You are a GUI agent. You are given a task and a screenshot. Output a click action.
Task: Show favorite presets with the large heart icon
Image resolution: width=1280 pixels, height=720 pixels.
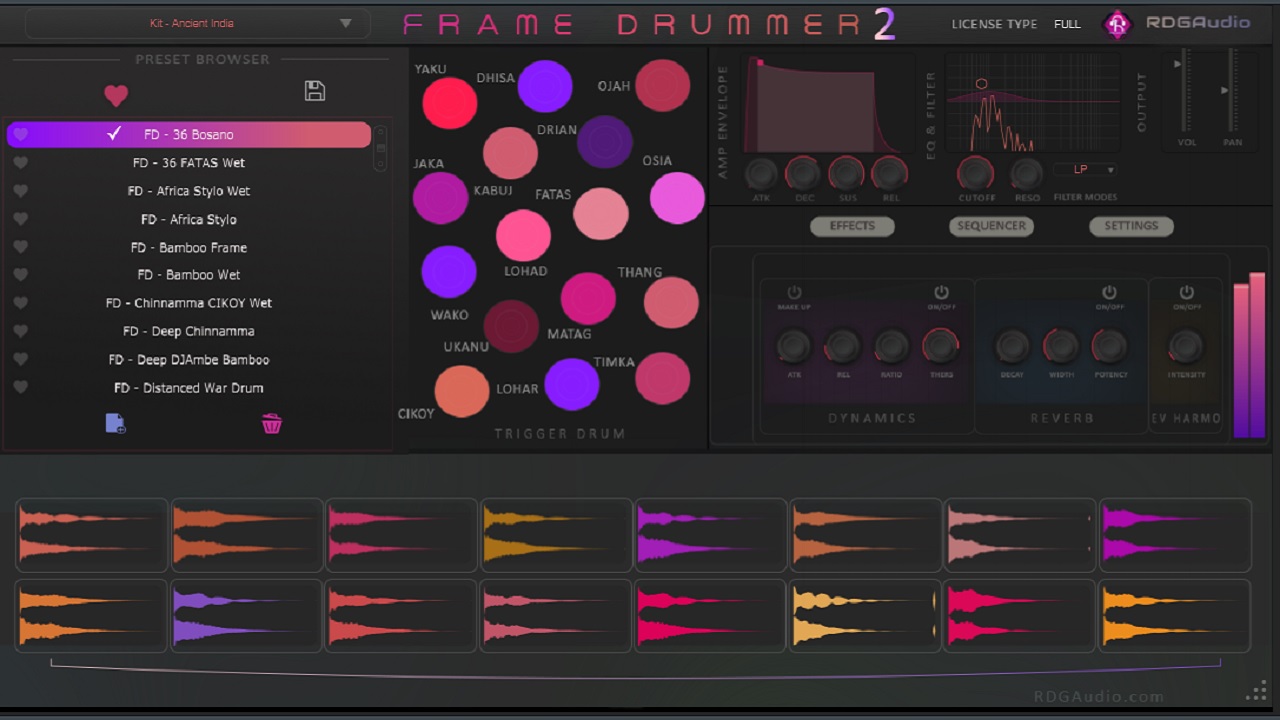click(x=116, y=95)
